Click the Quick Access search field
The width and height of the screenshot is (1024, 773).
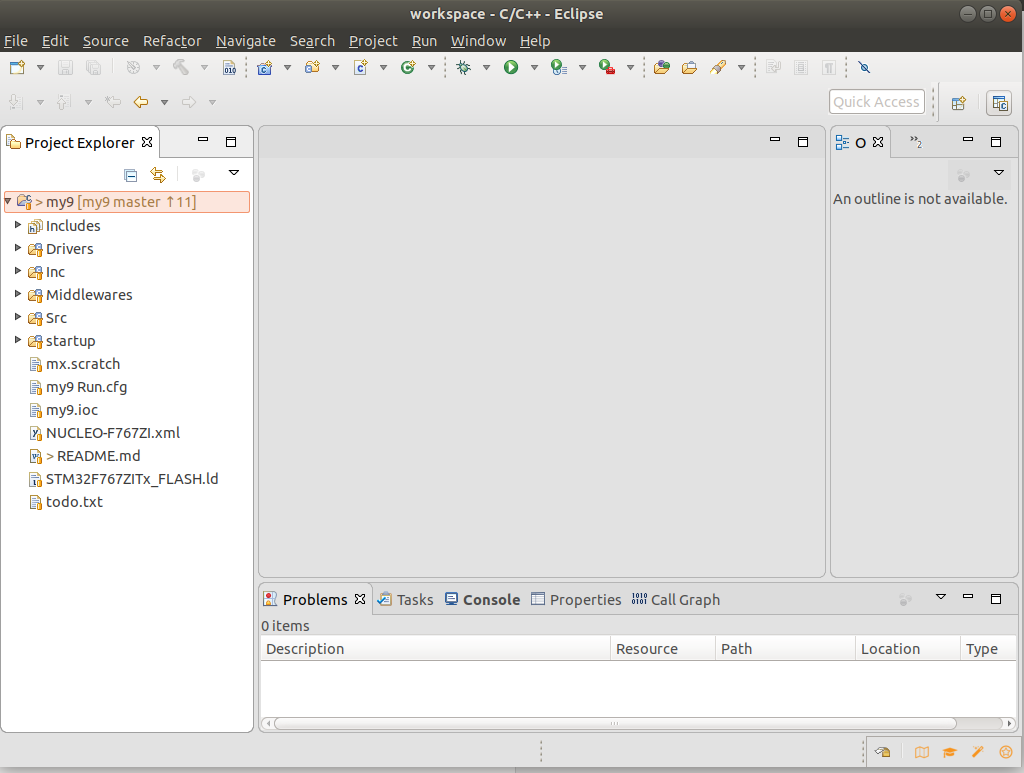[875, 102]
